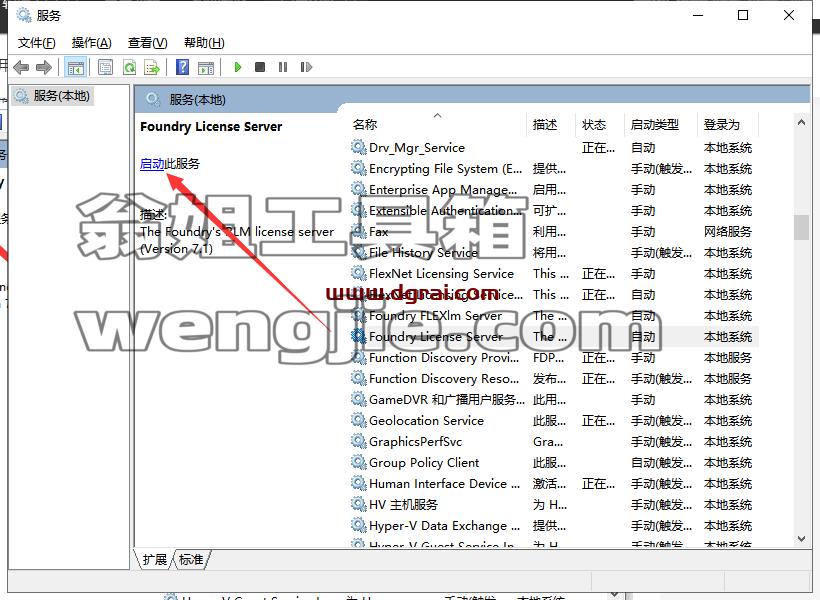
Task: Click the services header search icon
Action: point(152,99)
